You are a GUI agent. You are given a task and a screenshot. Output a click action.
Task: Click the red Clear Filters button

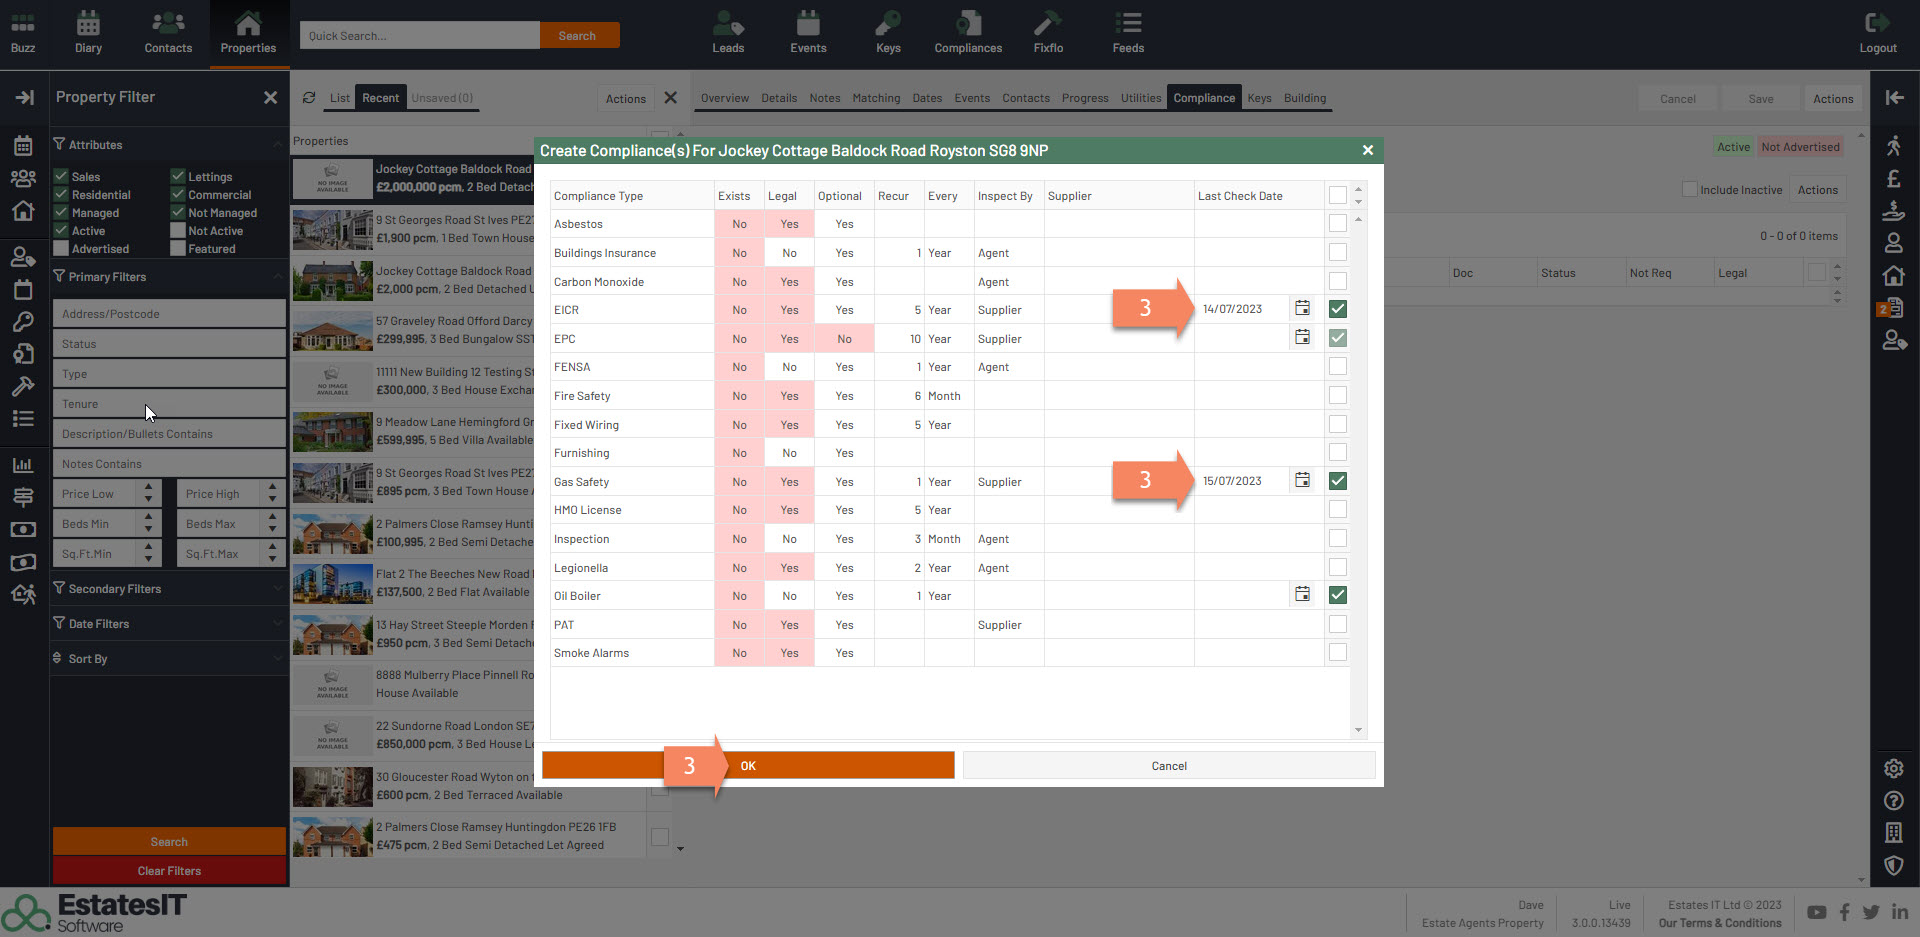[x=169, y=871]
